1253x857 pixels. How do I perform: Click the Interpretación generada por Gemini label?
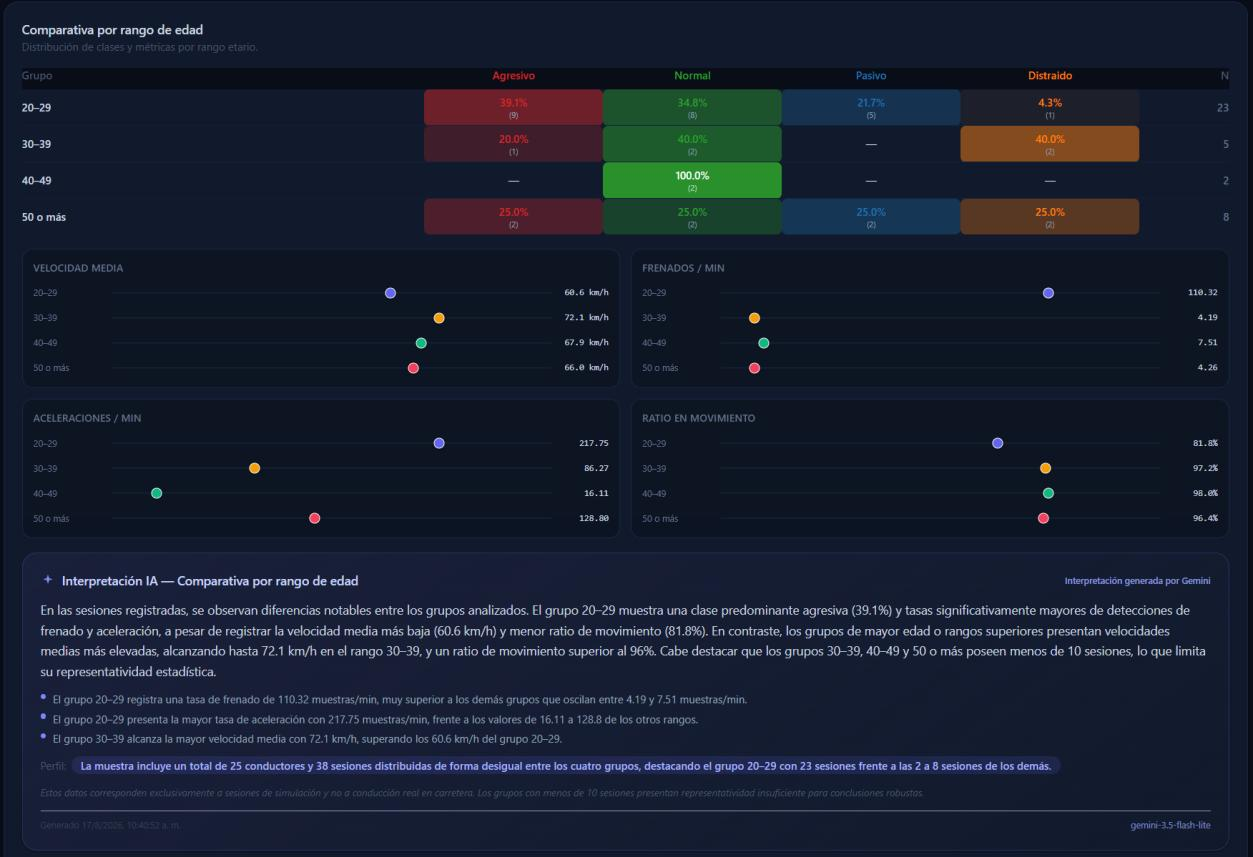pyautogui.click(x=1137, y=580)
